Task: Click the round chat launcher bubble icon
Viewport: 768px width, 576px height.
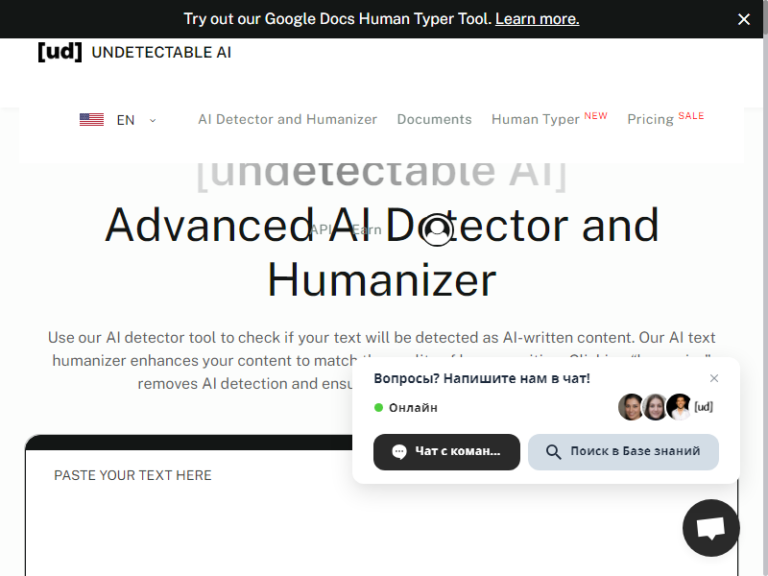Action: point(711,528)
